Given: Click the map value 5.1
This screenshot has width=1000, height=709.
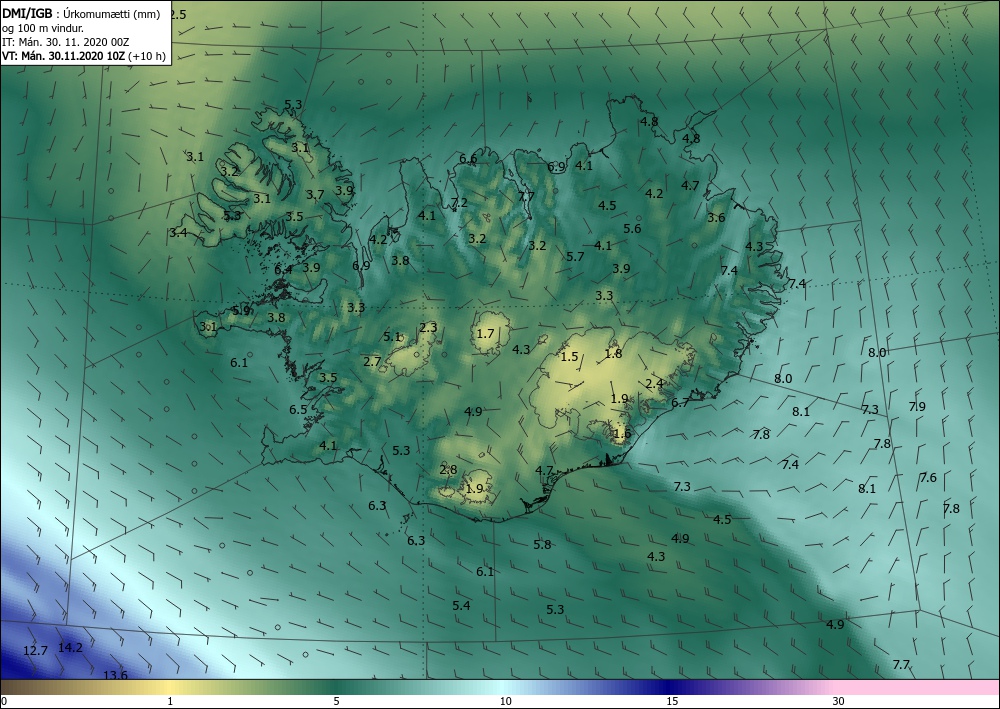Looking at the screenshot, I should (x=392, y=337).
